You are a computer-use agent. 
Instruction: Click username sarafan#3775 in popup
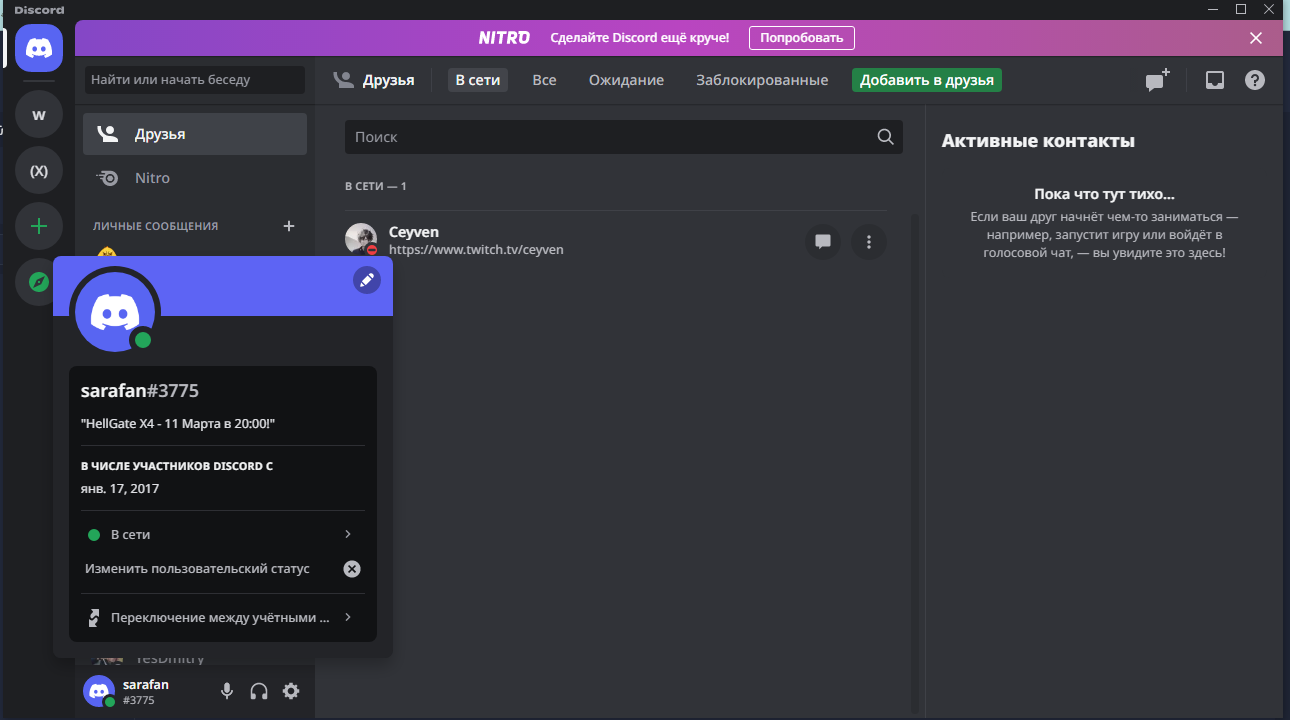140,391
